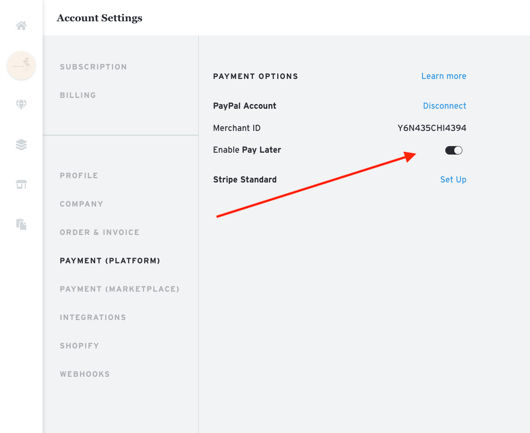
Task: Open the round profile logo avatar
Action: (x=21, y=66)
